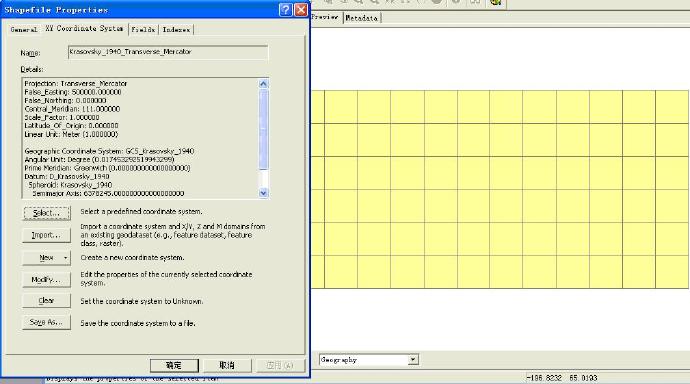The image size is (690, 384).
Task: Confirm with the 确定 button
Action: [174, 365]
